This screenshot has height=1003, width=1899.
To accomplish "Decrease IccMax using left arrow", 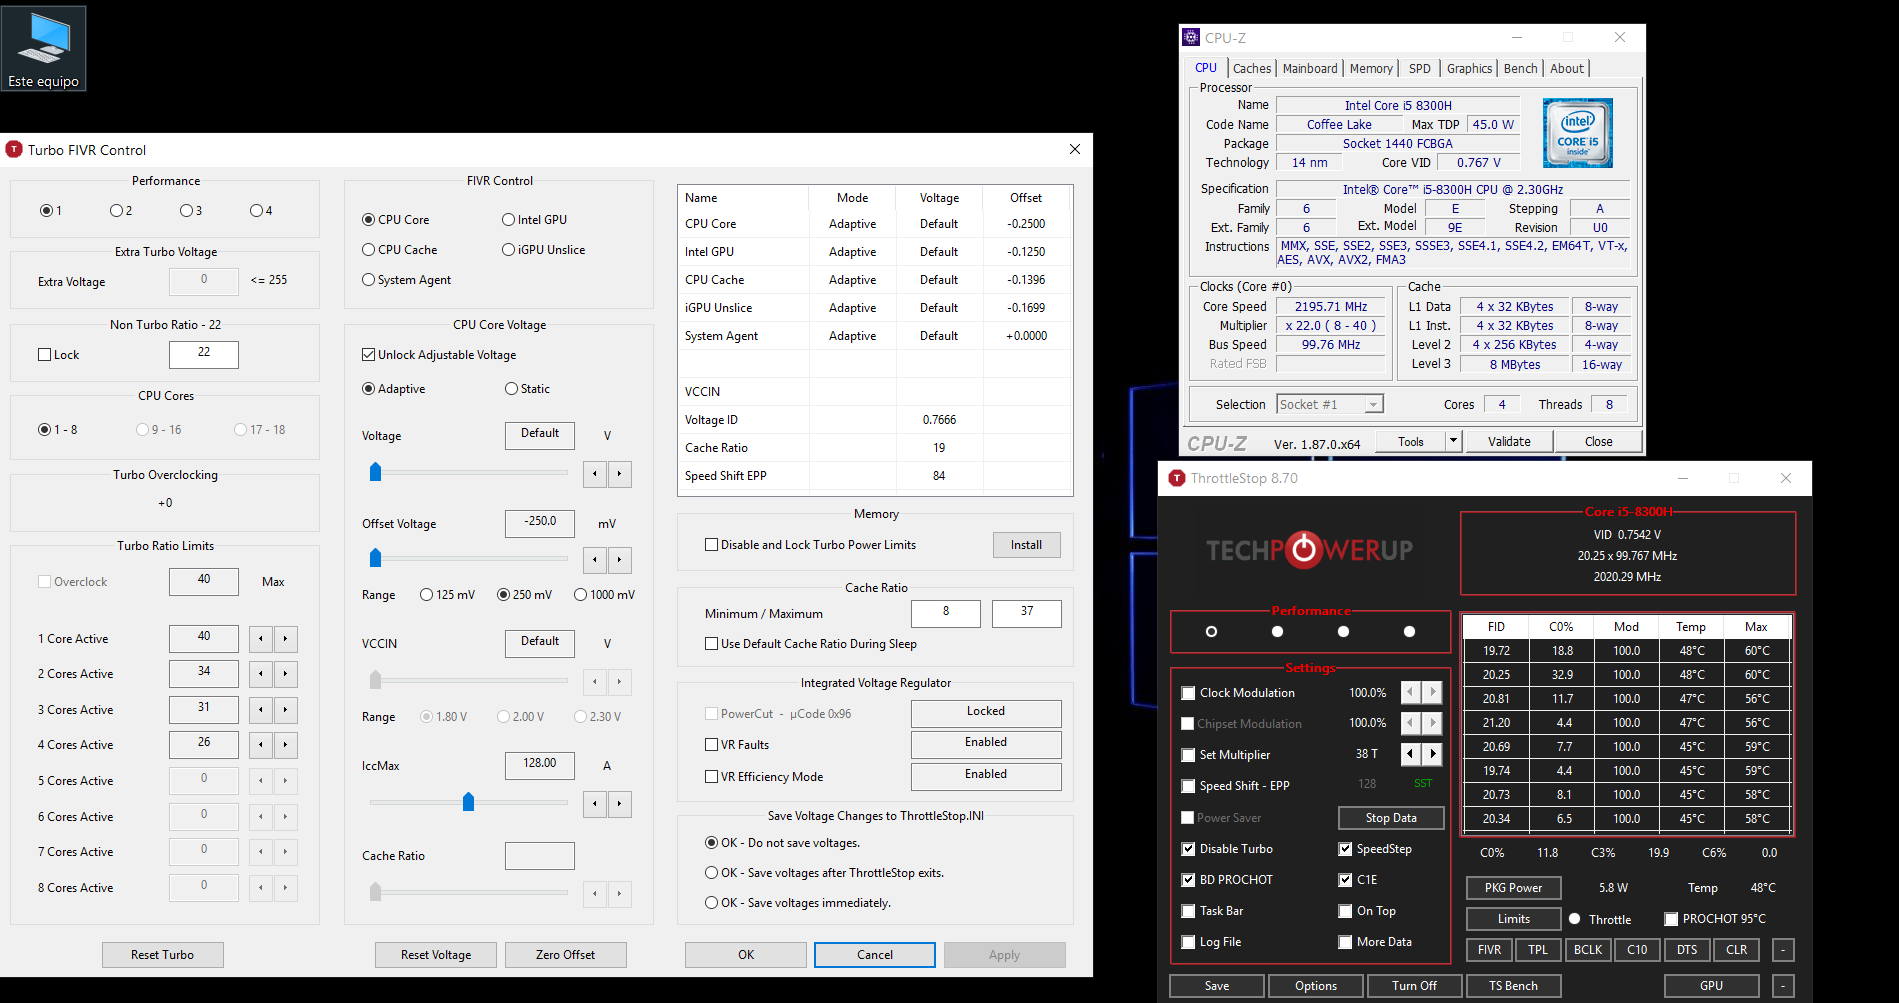I will point(595,804).
